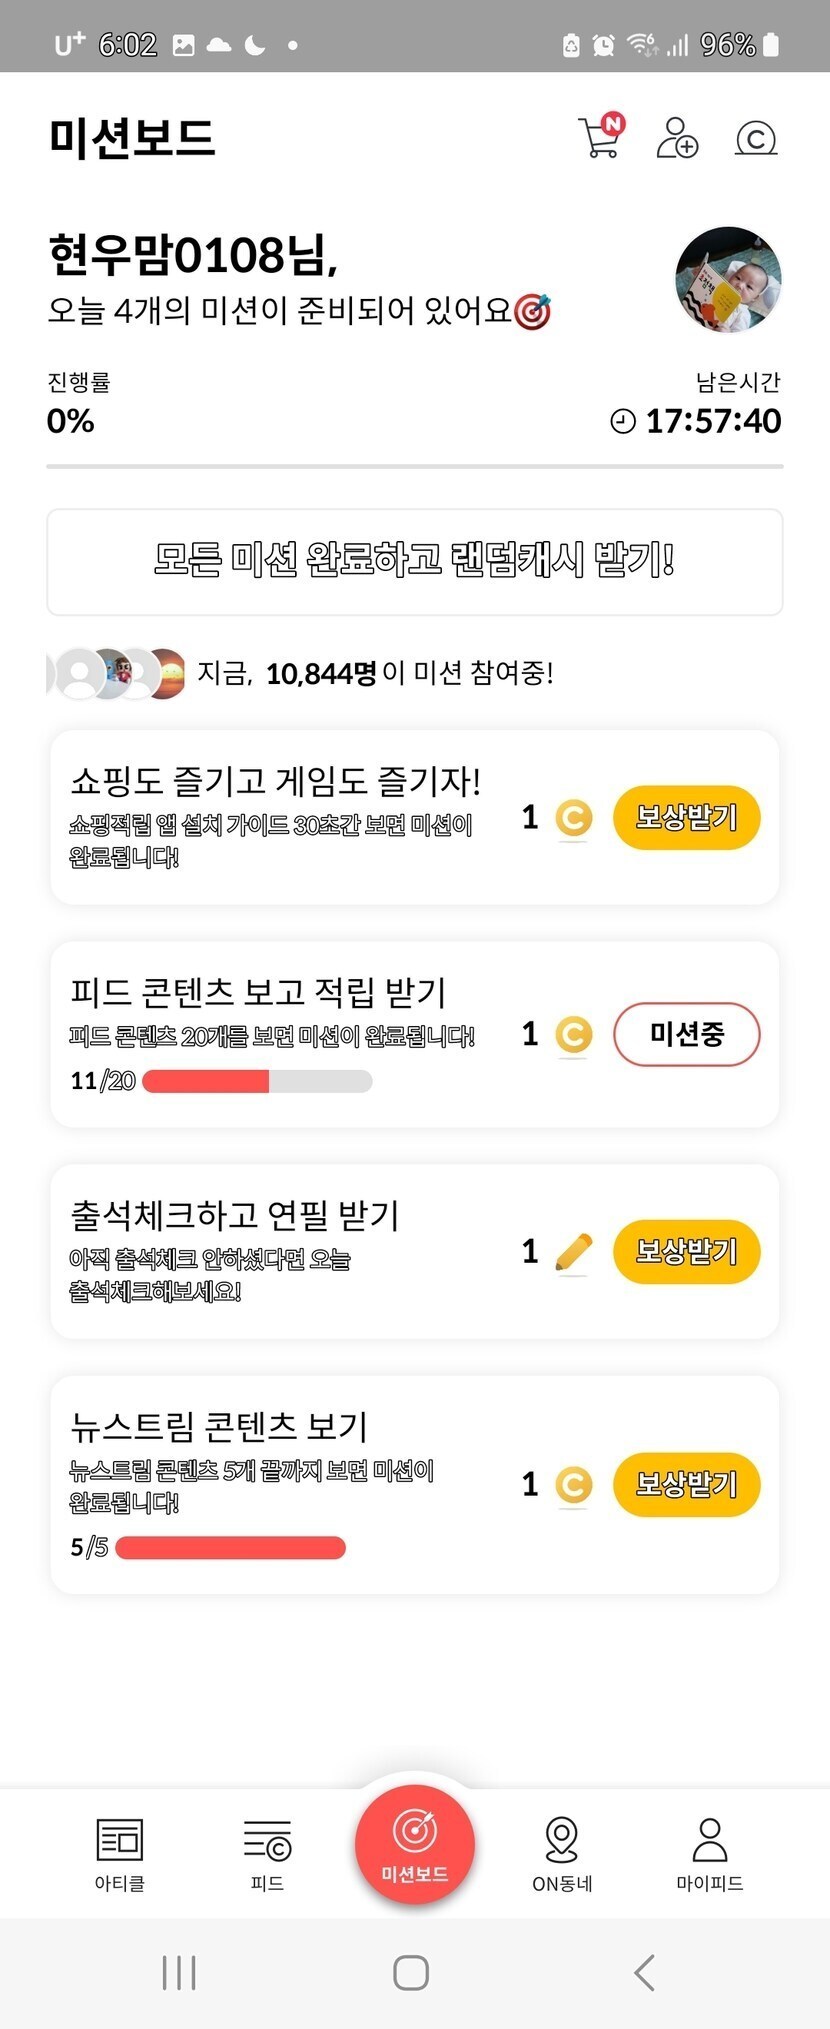Open Android recent apps button

pyautogui.click(x=179, y=1973)
